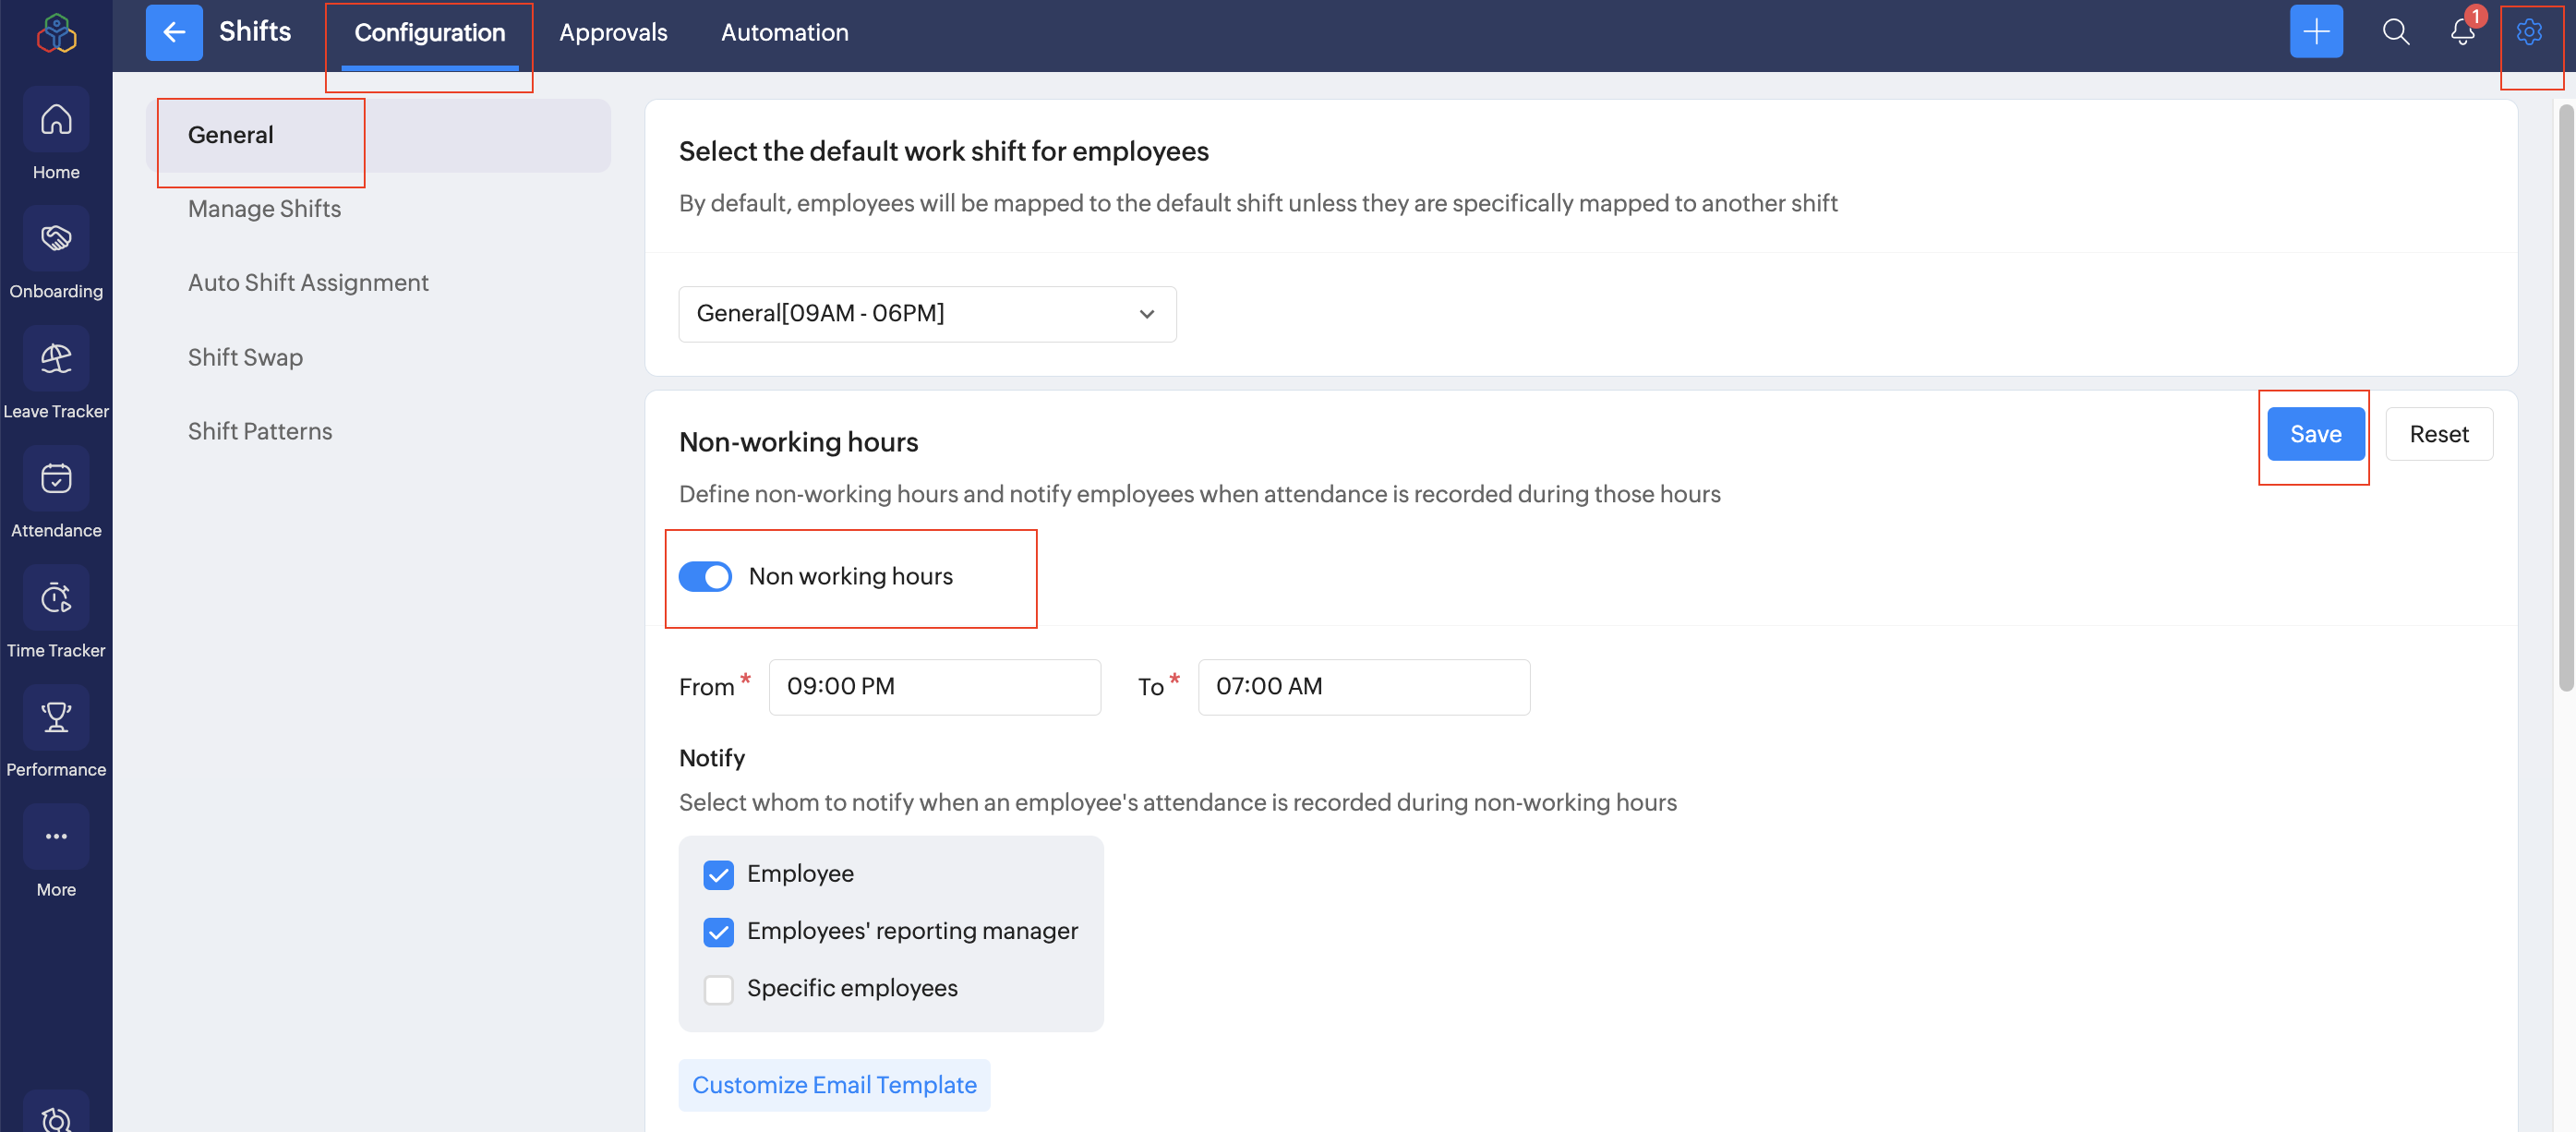2576x1132 pixels.
Task: Click the search magnifier icon
Action: pos(2395,32)
